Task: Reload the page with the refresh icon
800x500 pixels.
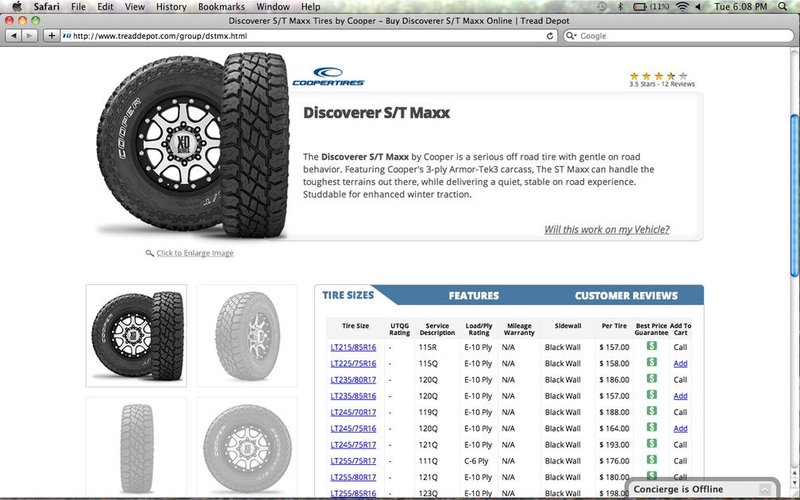Action: click(550, 36)
